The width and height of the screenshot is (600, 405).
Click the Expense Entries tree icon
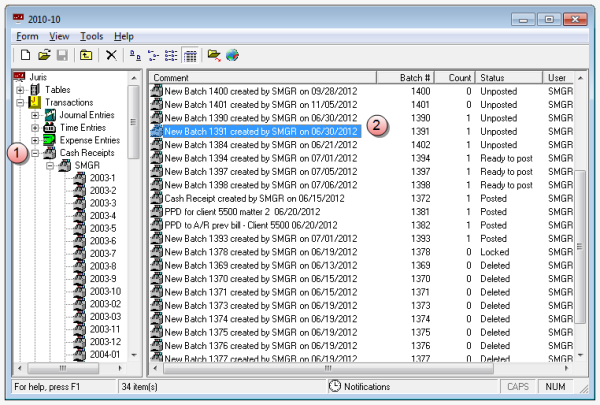tap(50, 140)
